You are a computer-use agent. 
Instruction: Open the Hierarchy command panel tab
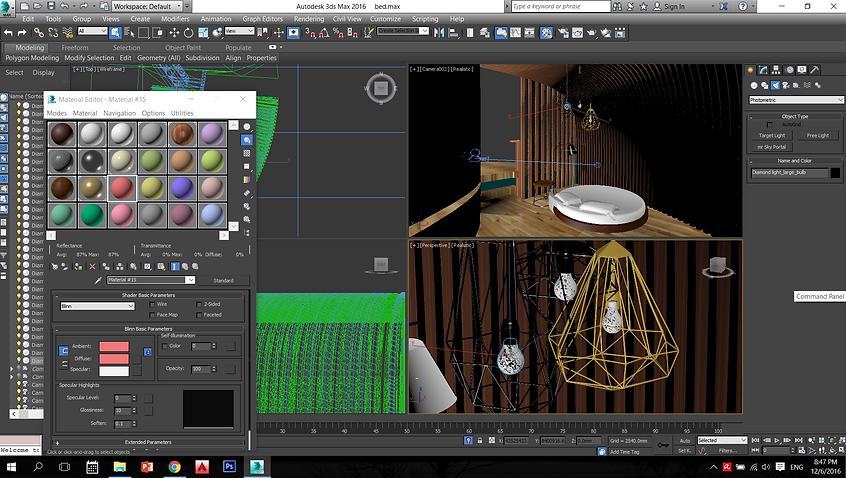tap(776, 70)
